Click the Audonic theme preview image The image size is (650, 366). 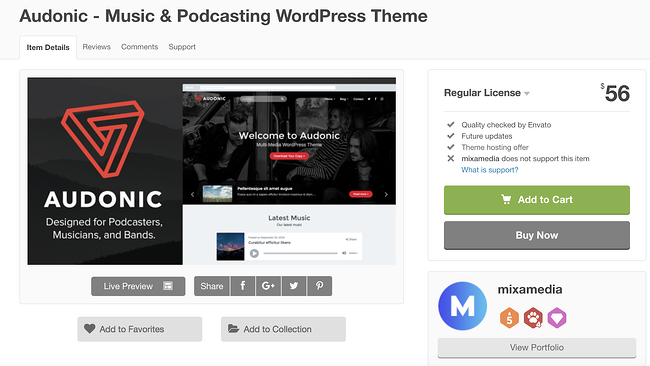[x=211, y=171]
